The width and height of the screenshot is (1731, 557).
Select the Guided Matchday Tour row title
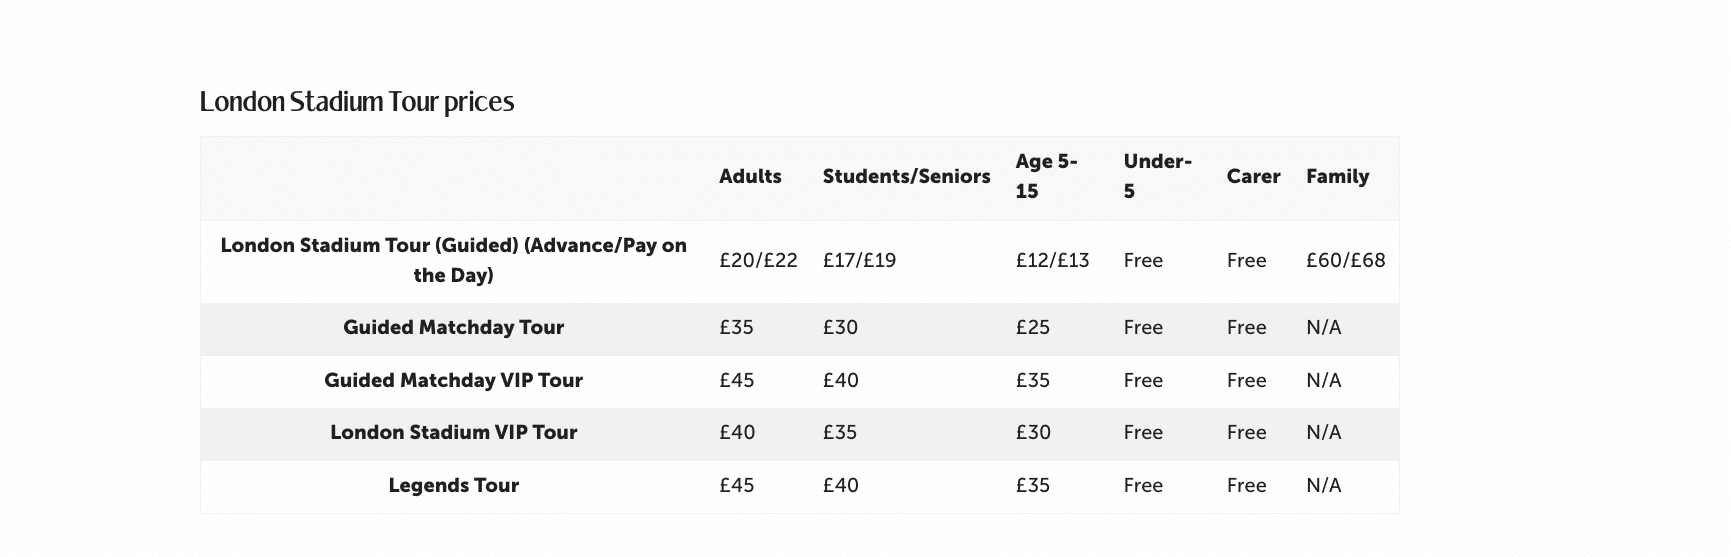pos(453,327)
